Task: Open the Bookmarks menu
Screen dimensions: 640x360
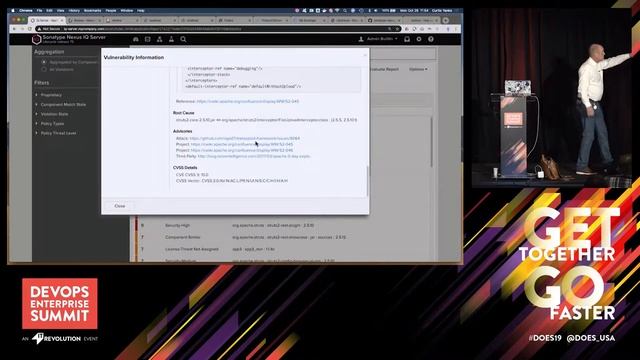Action: 92,11
